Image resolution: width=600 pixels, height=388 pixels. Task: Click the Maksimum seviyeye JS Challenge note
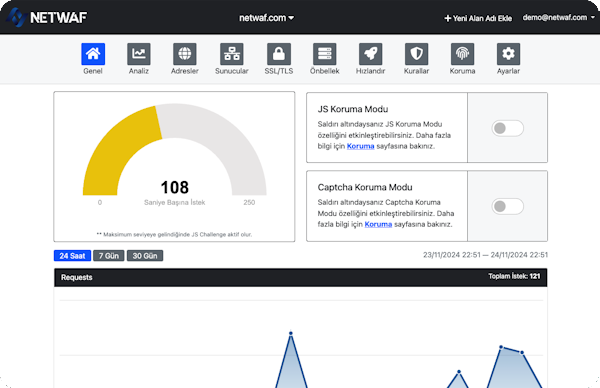click(174, 234)
